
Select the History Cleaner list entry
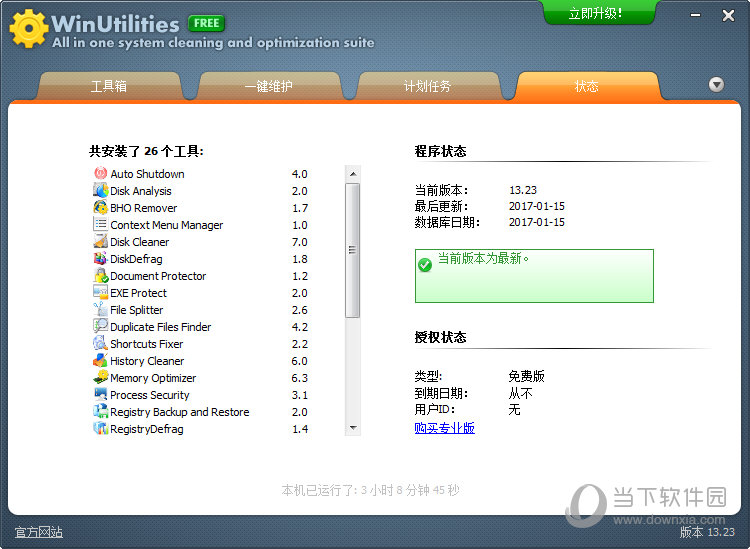point(201,361)
